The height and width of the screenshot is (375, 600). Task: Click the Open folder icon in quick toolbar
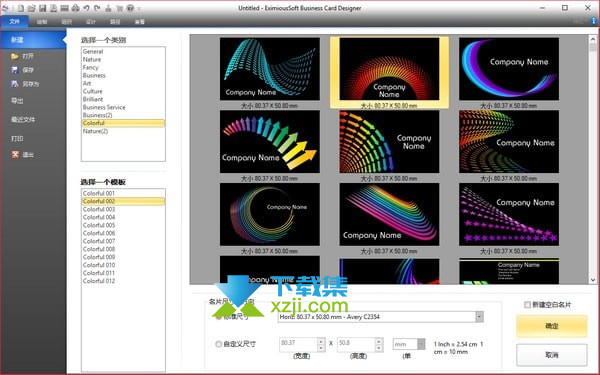(x=31, y=8)
